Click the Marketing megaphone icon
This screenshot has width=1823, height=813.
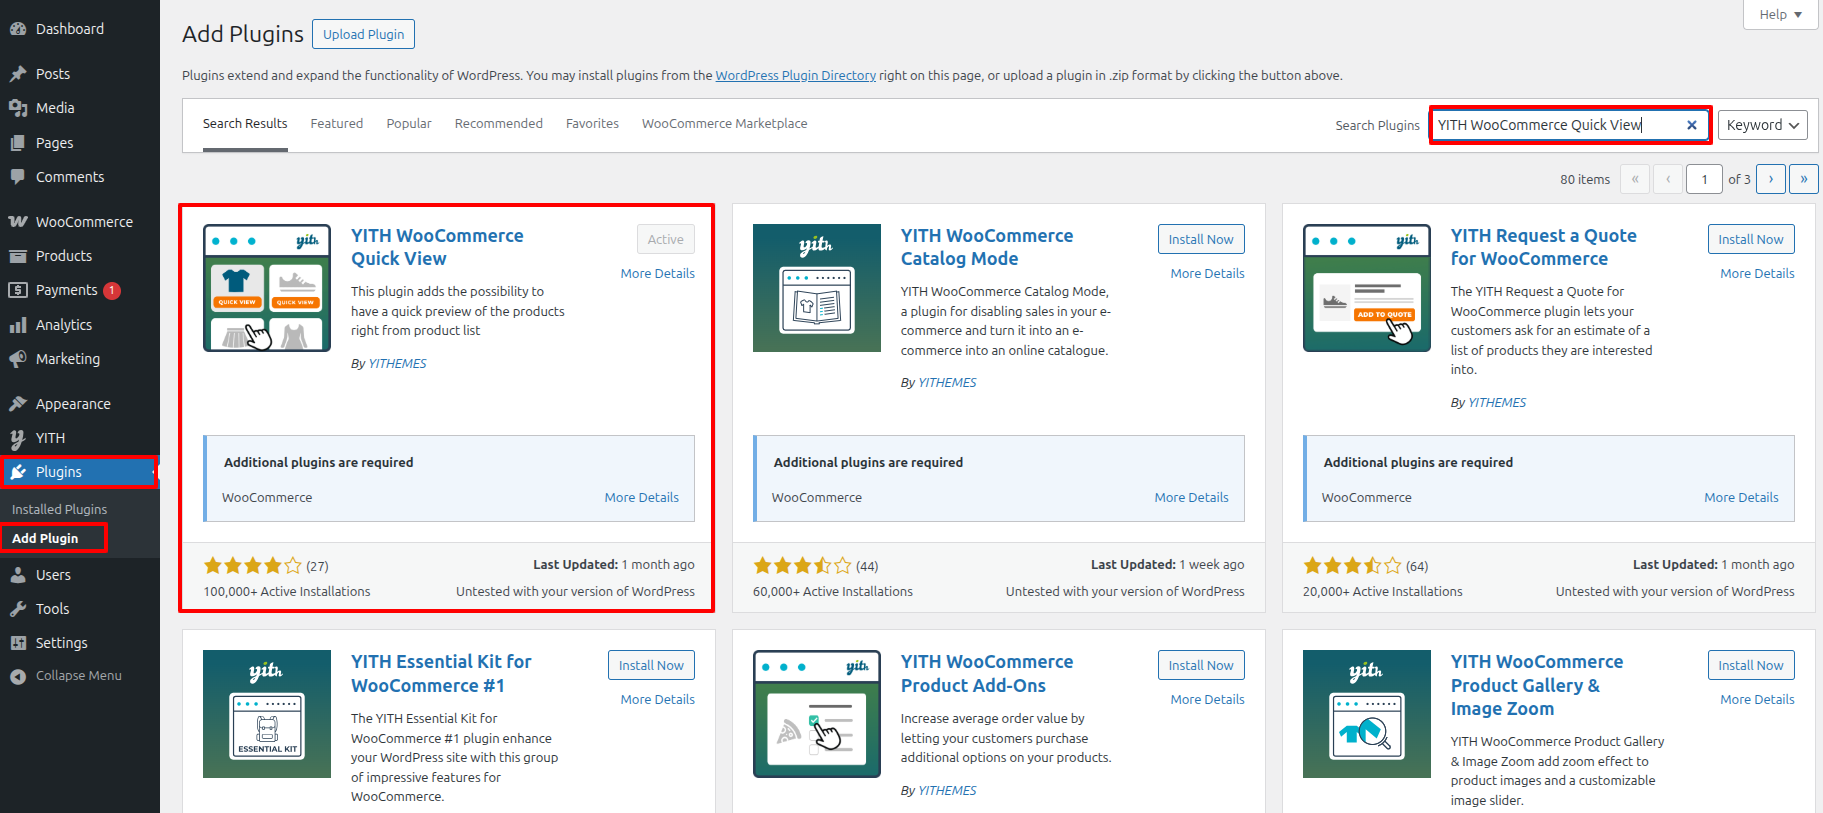point(17,359)
